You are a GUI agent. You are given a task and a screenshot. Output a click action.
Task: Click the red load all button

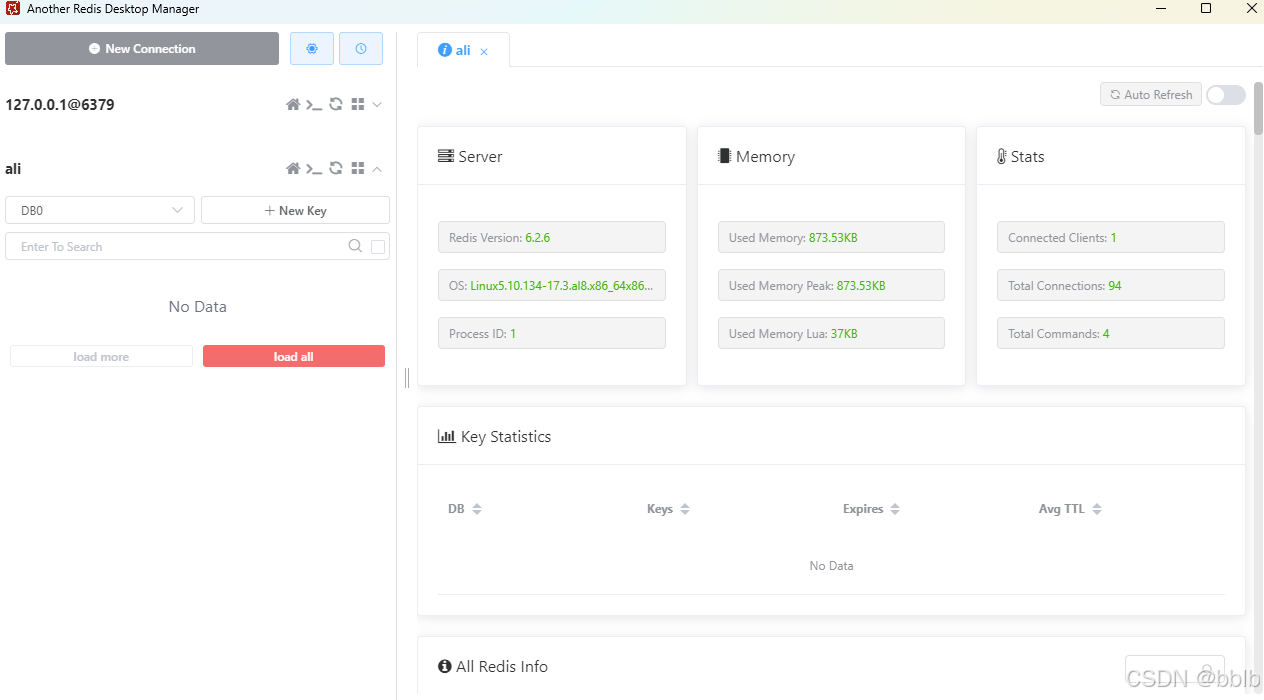[294, 356]
